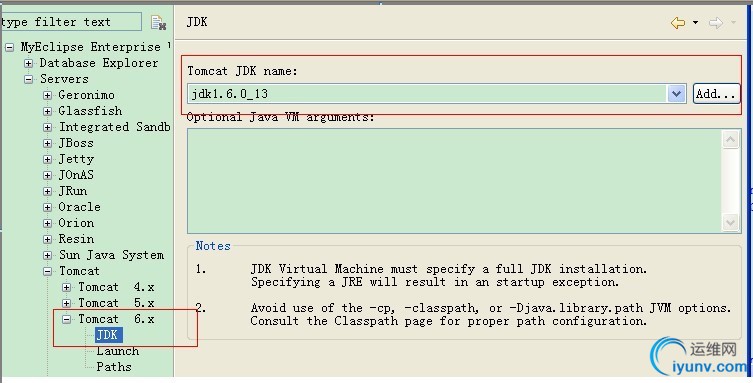Select Tomcat 5.x tree item
753x383 pixels.
pyautogui.click(x=116, y=303)
